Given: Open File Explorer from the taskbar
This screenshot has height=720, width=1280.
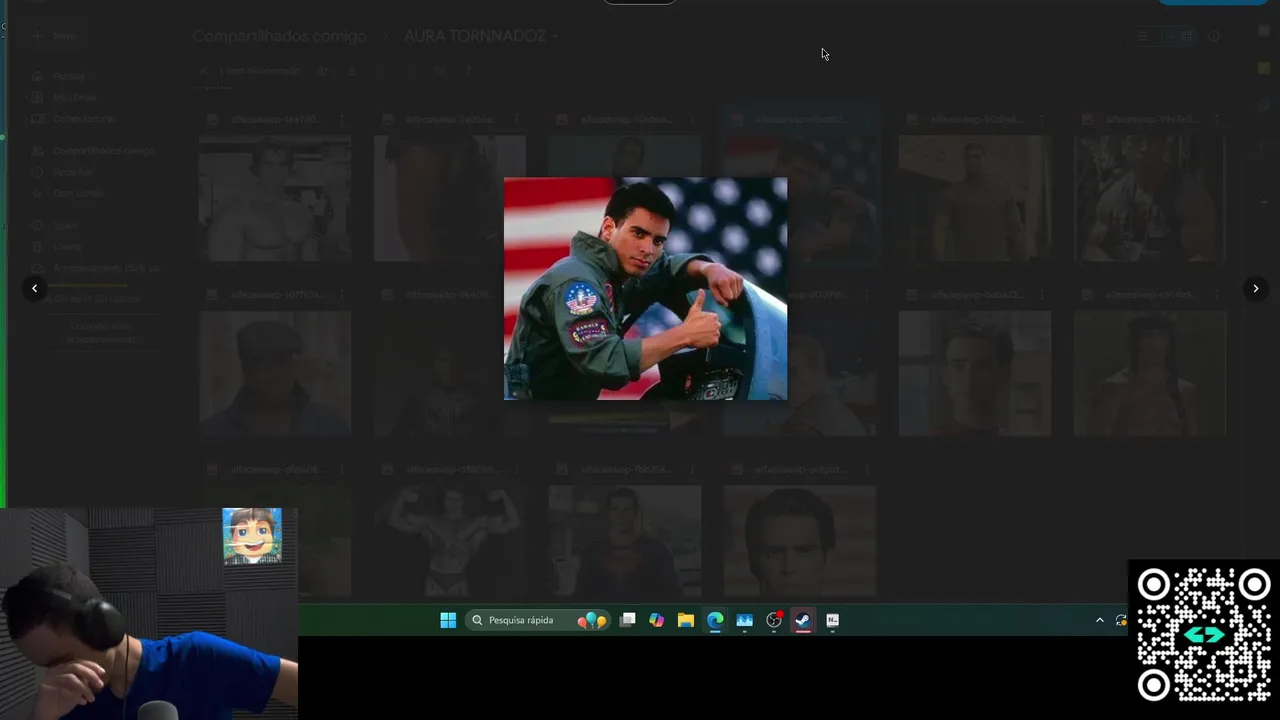Looking at the screenshot, I should [686, 620].
